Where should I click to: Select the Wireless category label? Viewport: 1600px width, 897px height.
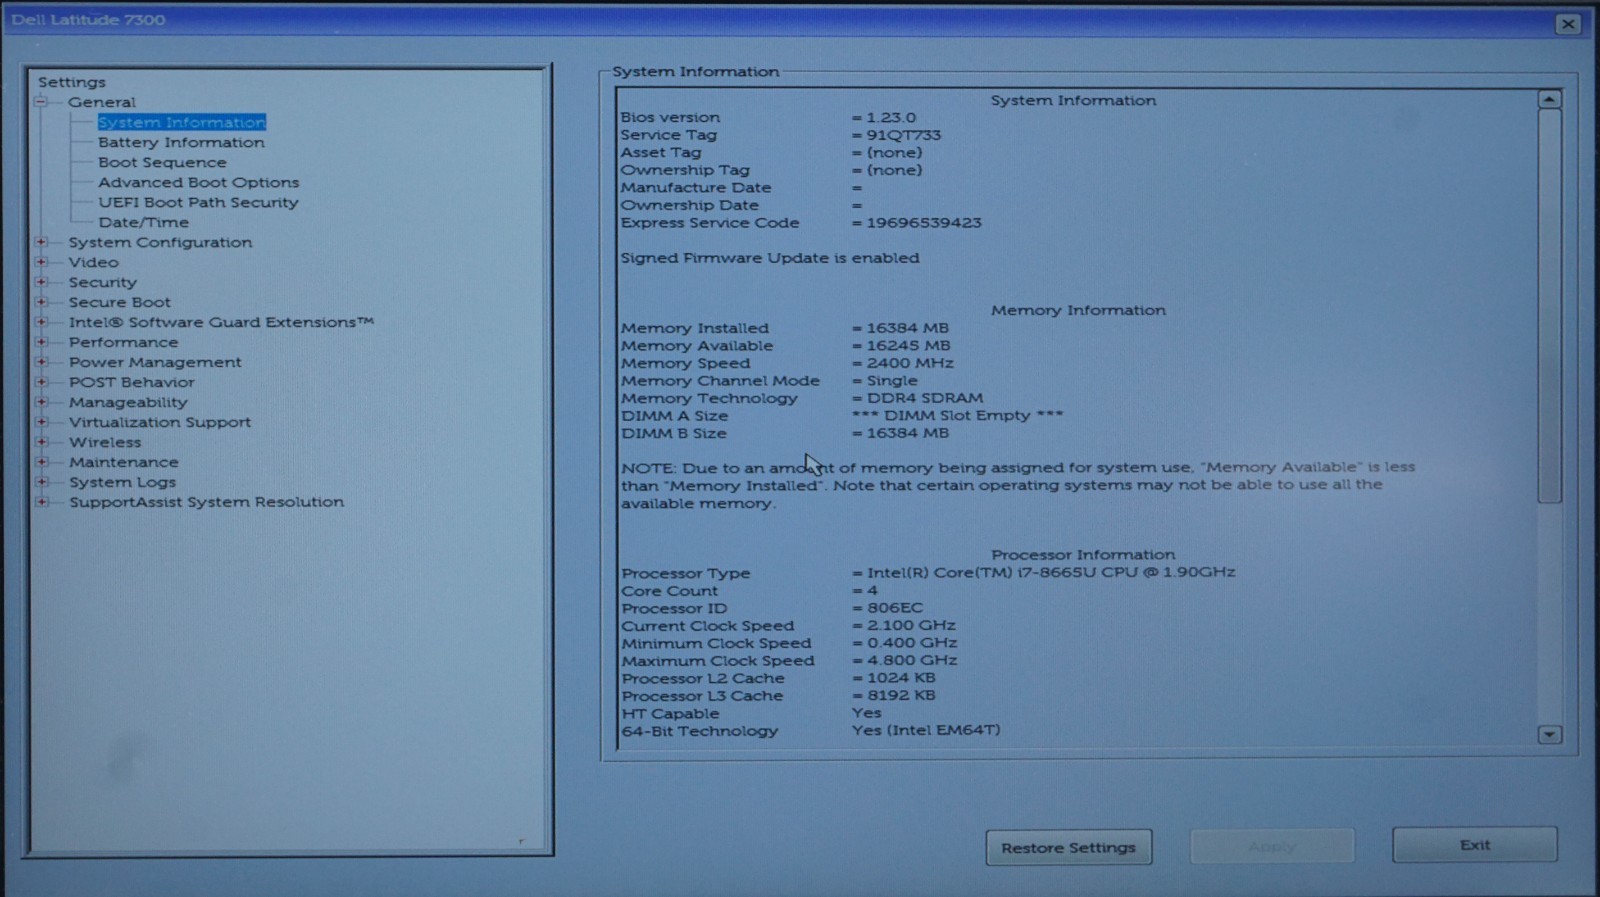click(105, 442)
